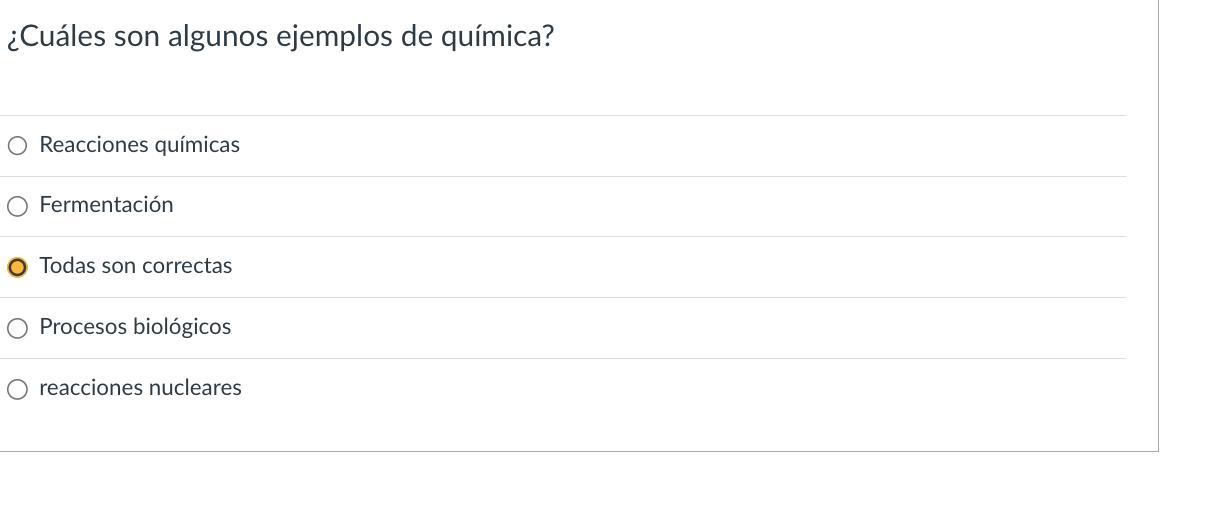Click the "Todas son correctas" label text
Screen dimensions: 1228x518
135,266
